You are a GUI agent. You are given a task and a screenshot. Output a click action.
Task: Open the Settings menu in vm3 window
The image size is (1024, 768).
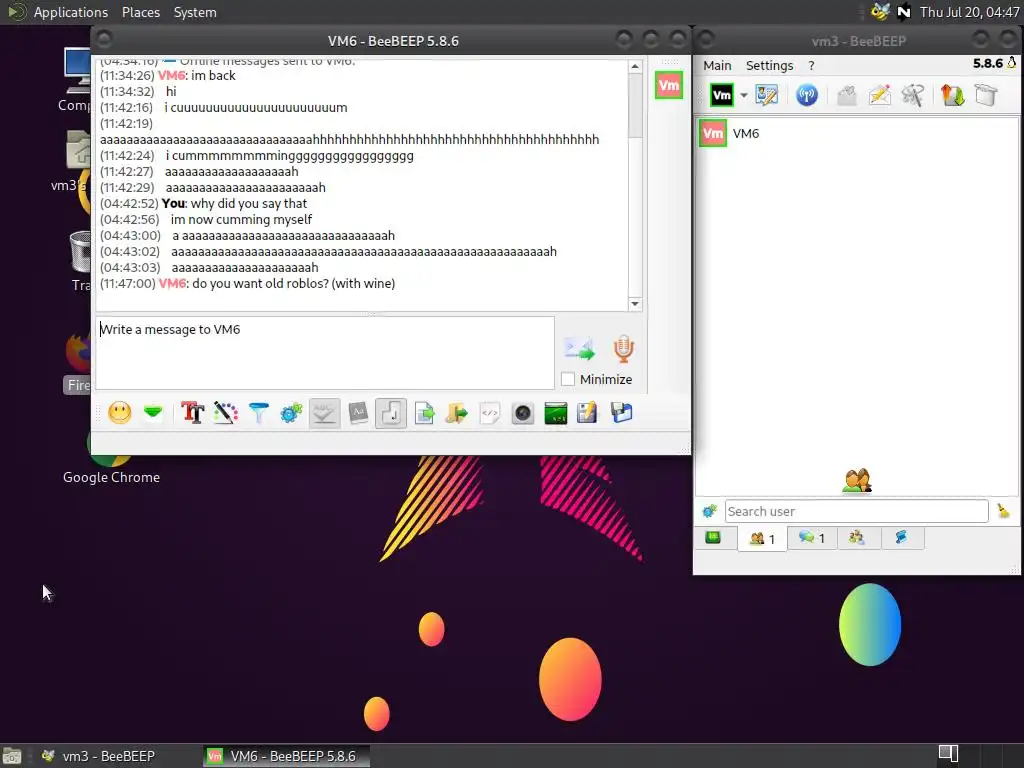[x=769, y=65]
